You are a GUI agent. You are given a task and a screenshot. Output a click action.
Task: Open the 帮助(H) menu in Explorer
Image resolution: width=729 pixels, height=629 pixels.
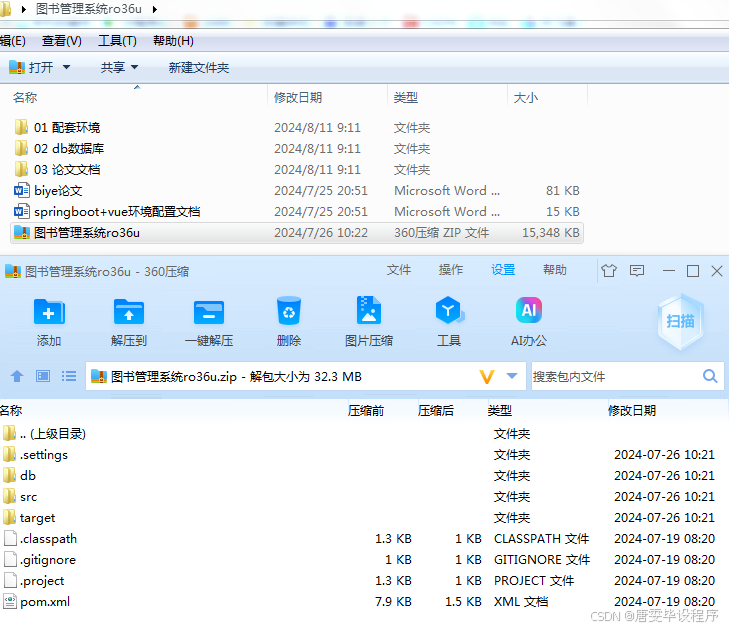pos(173,41)
